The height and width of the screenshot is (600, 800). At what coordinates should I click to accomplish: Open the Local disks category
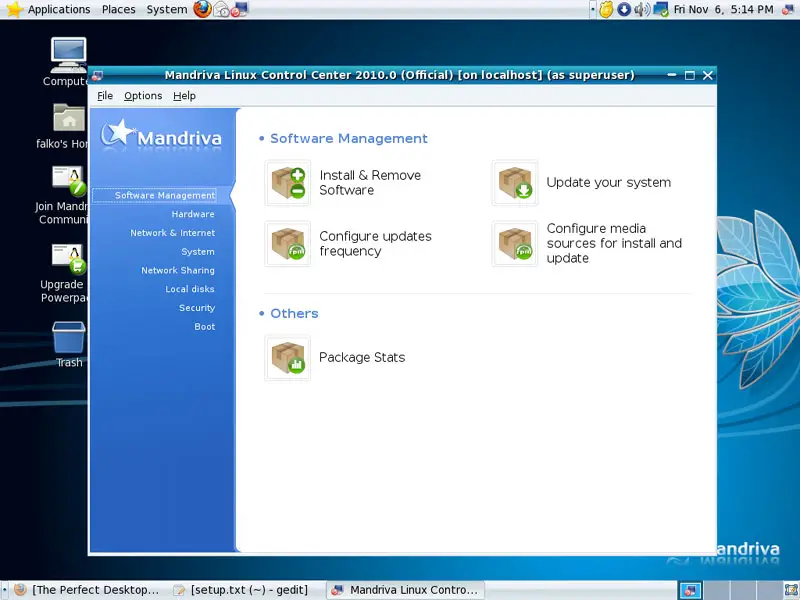click(x=190, y=289)
